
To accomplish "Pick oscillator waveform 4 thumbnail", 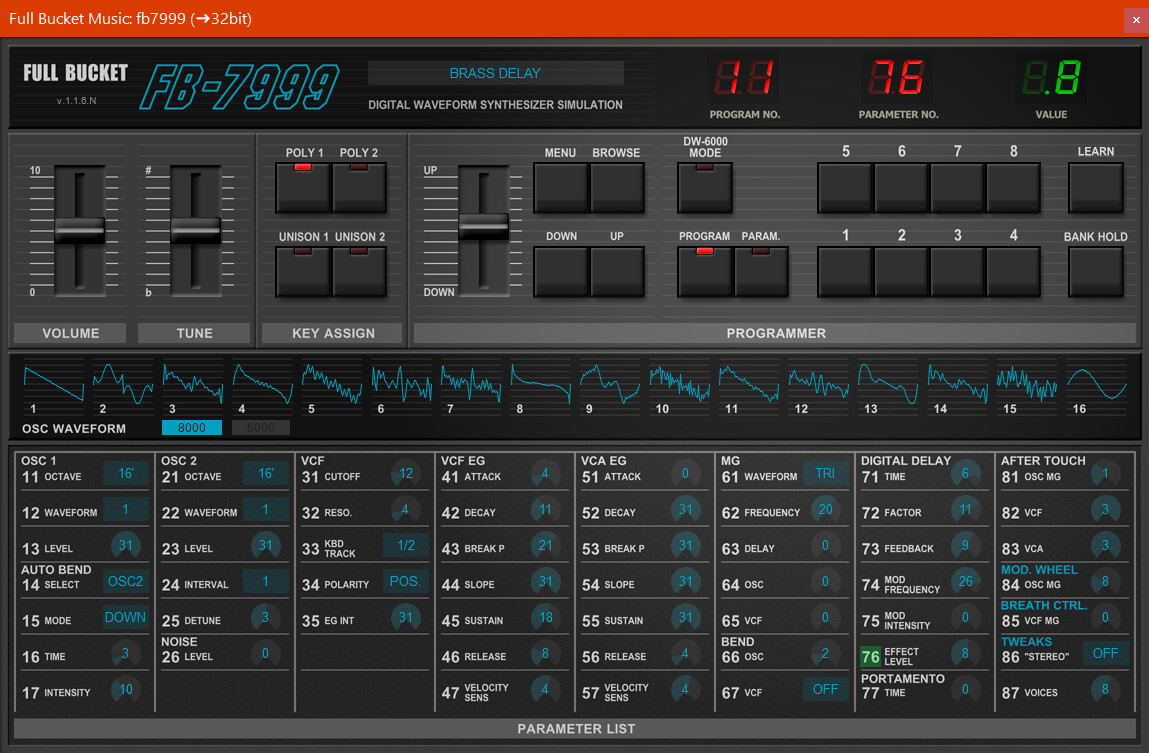I will click(262, 385).
